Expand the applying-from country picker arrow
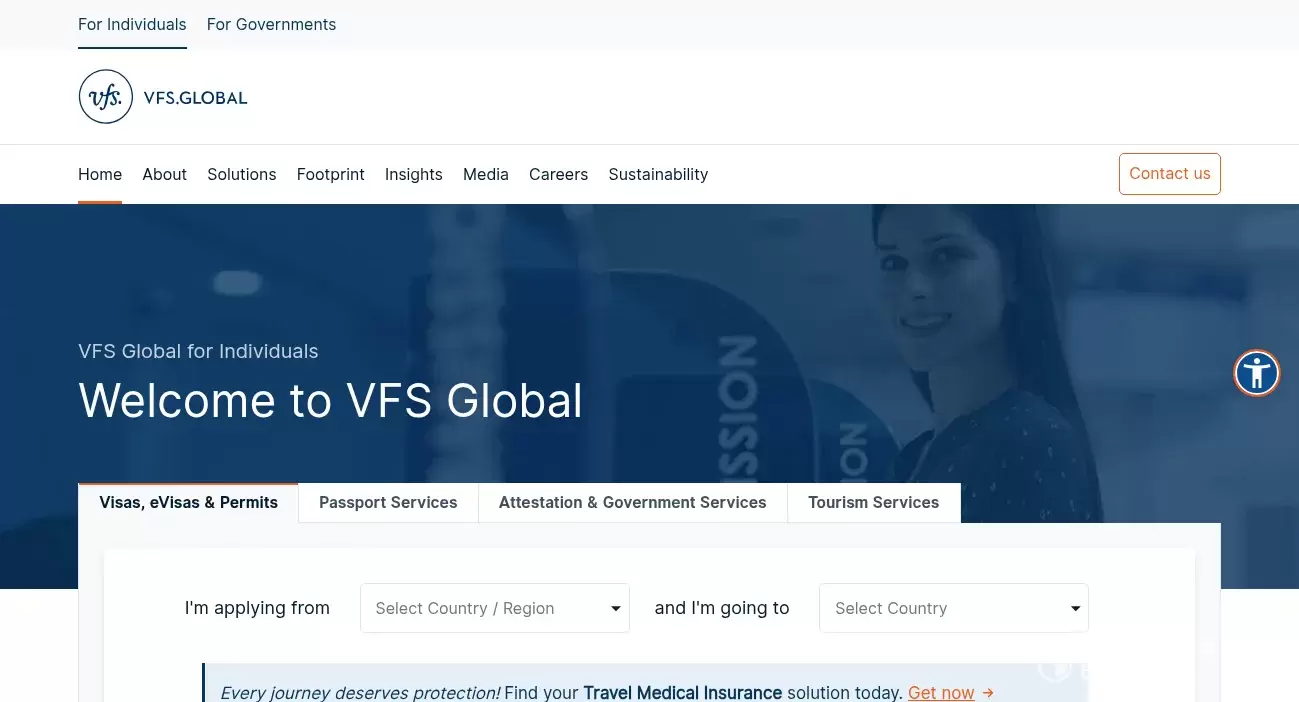 615,608
